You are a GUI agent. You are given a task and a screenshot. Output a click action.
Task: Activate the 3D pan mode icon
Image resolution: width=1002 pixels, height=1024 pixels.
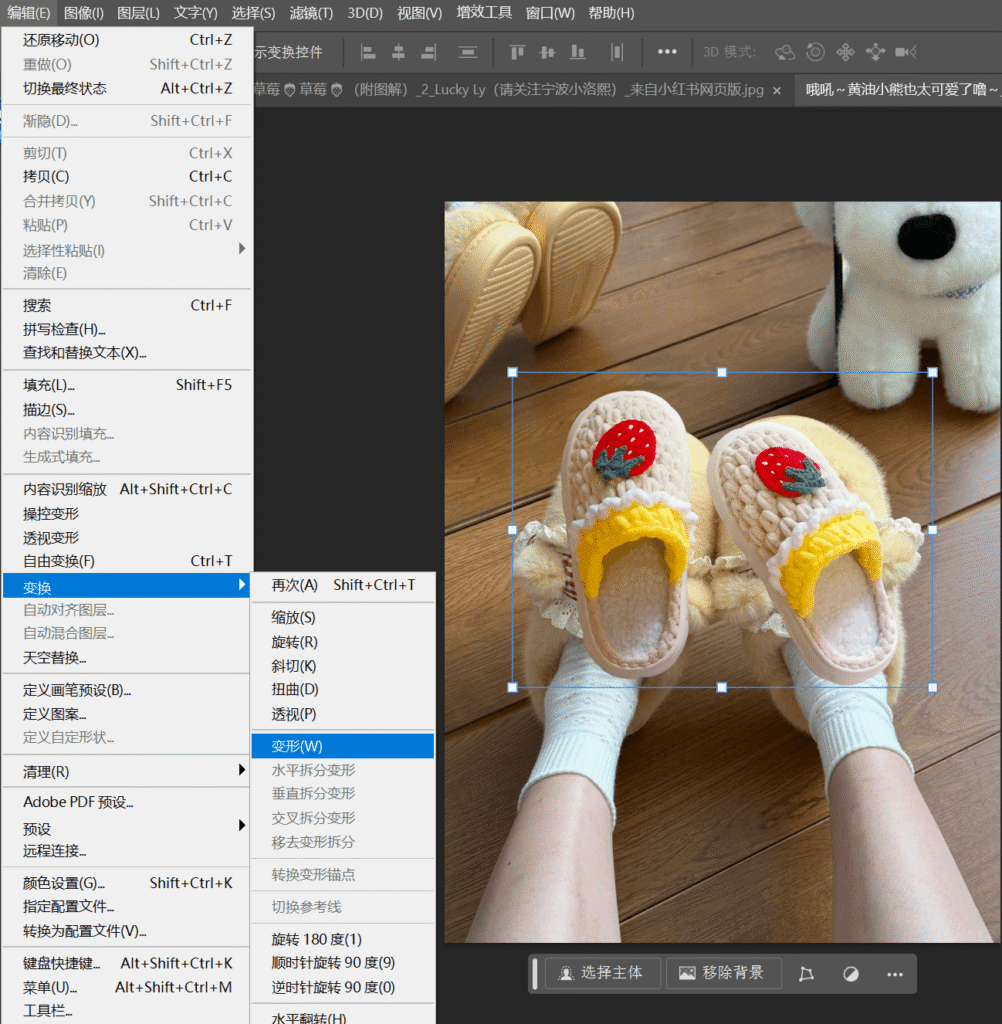(846, 51)
